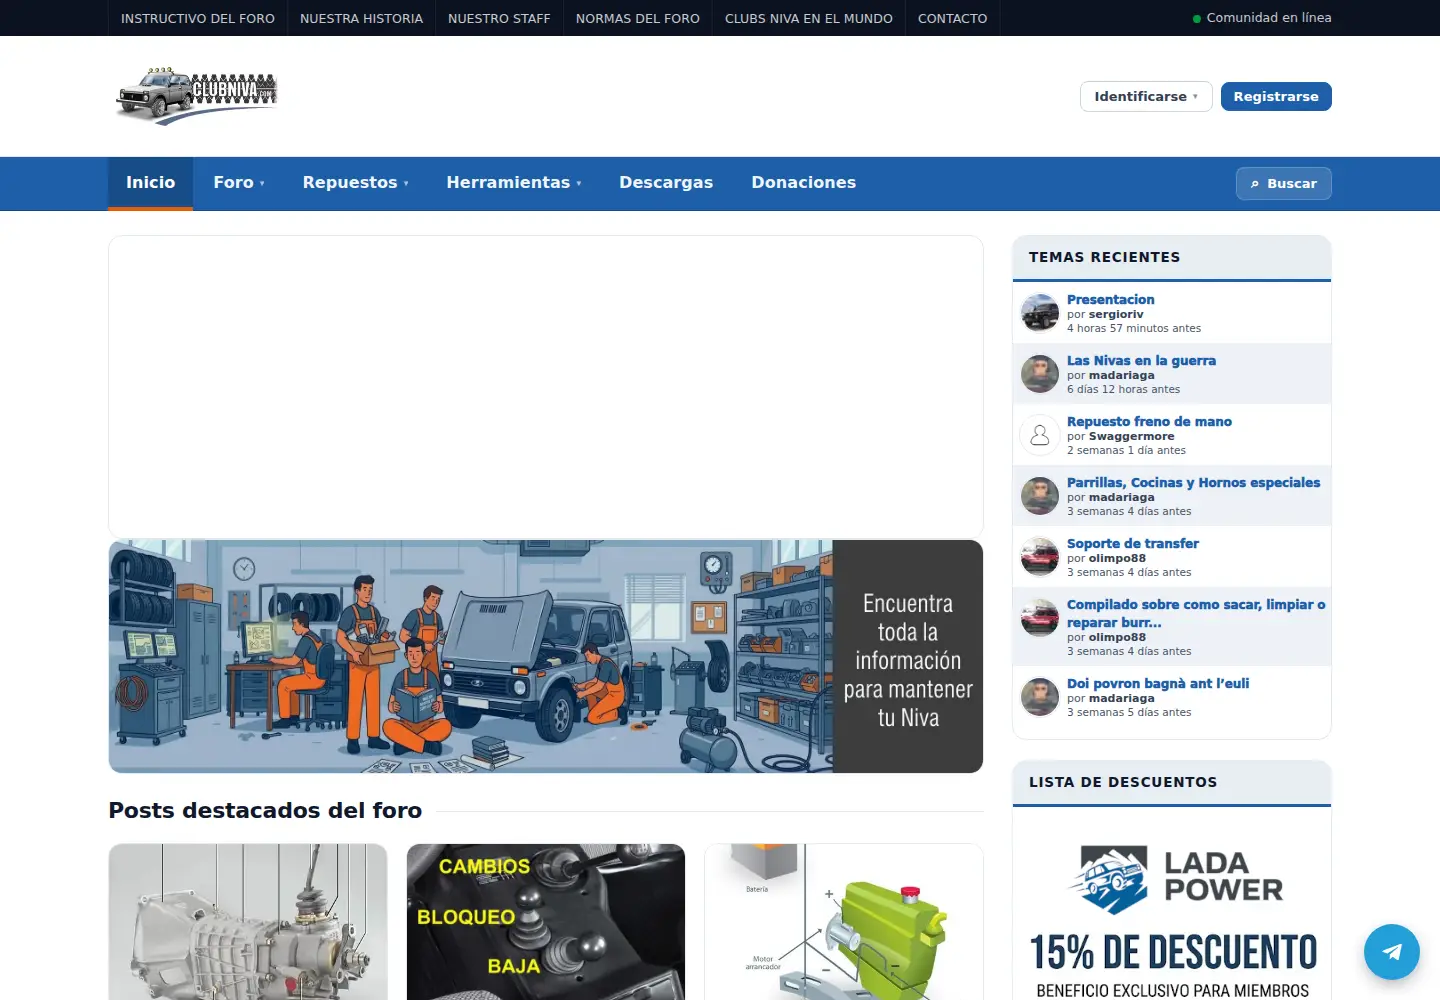Click the Registrarse button
This screenshot has width=1440, height=1000.
pos(1276,96)
